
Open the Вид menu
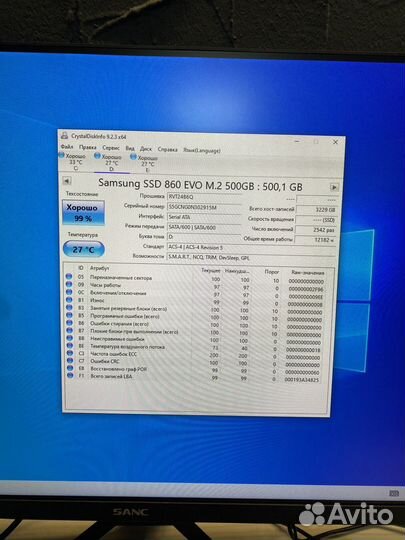coord(130,148)
